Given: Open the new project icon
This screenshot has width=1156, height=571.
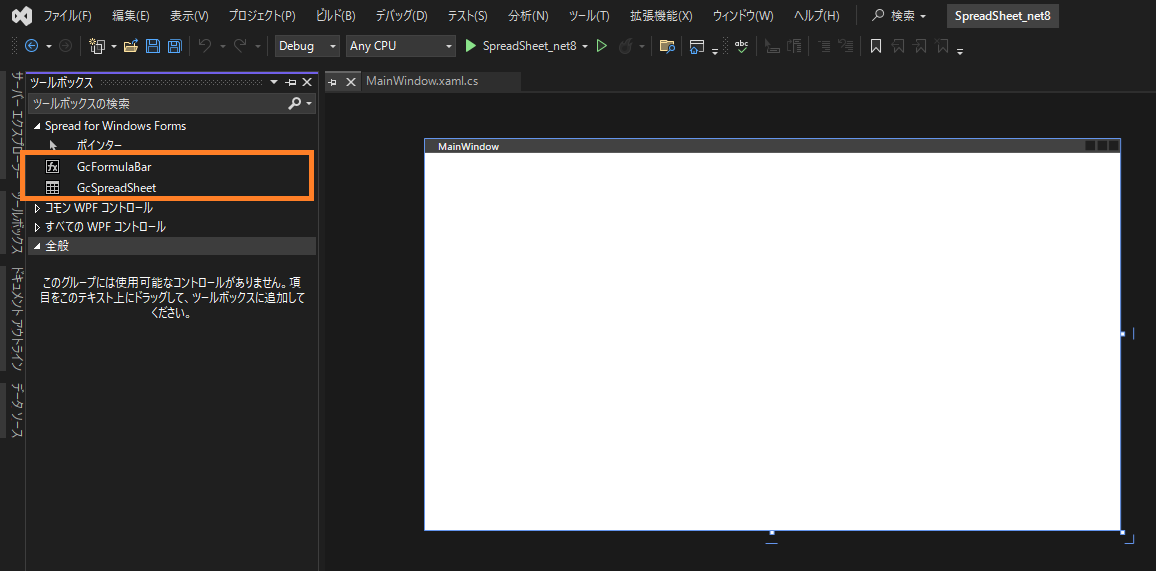Looking at the screenshot, I should coord(97,46).
